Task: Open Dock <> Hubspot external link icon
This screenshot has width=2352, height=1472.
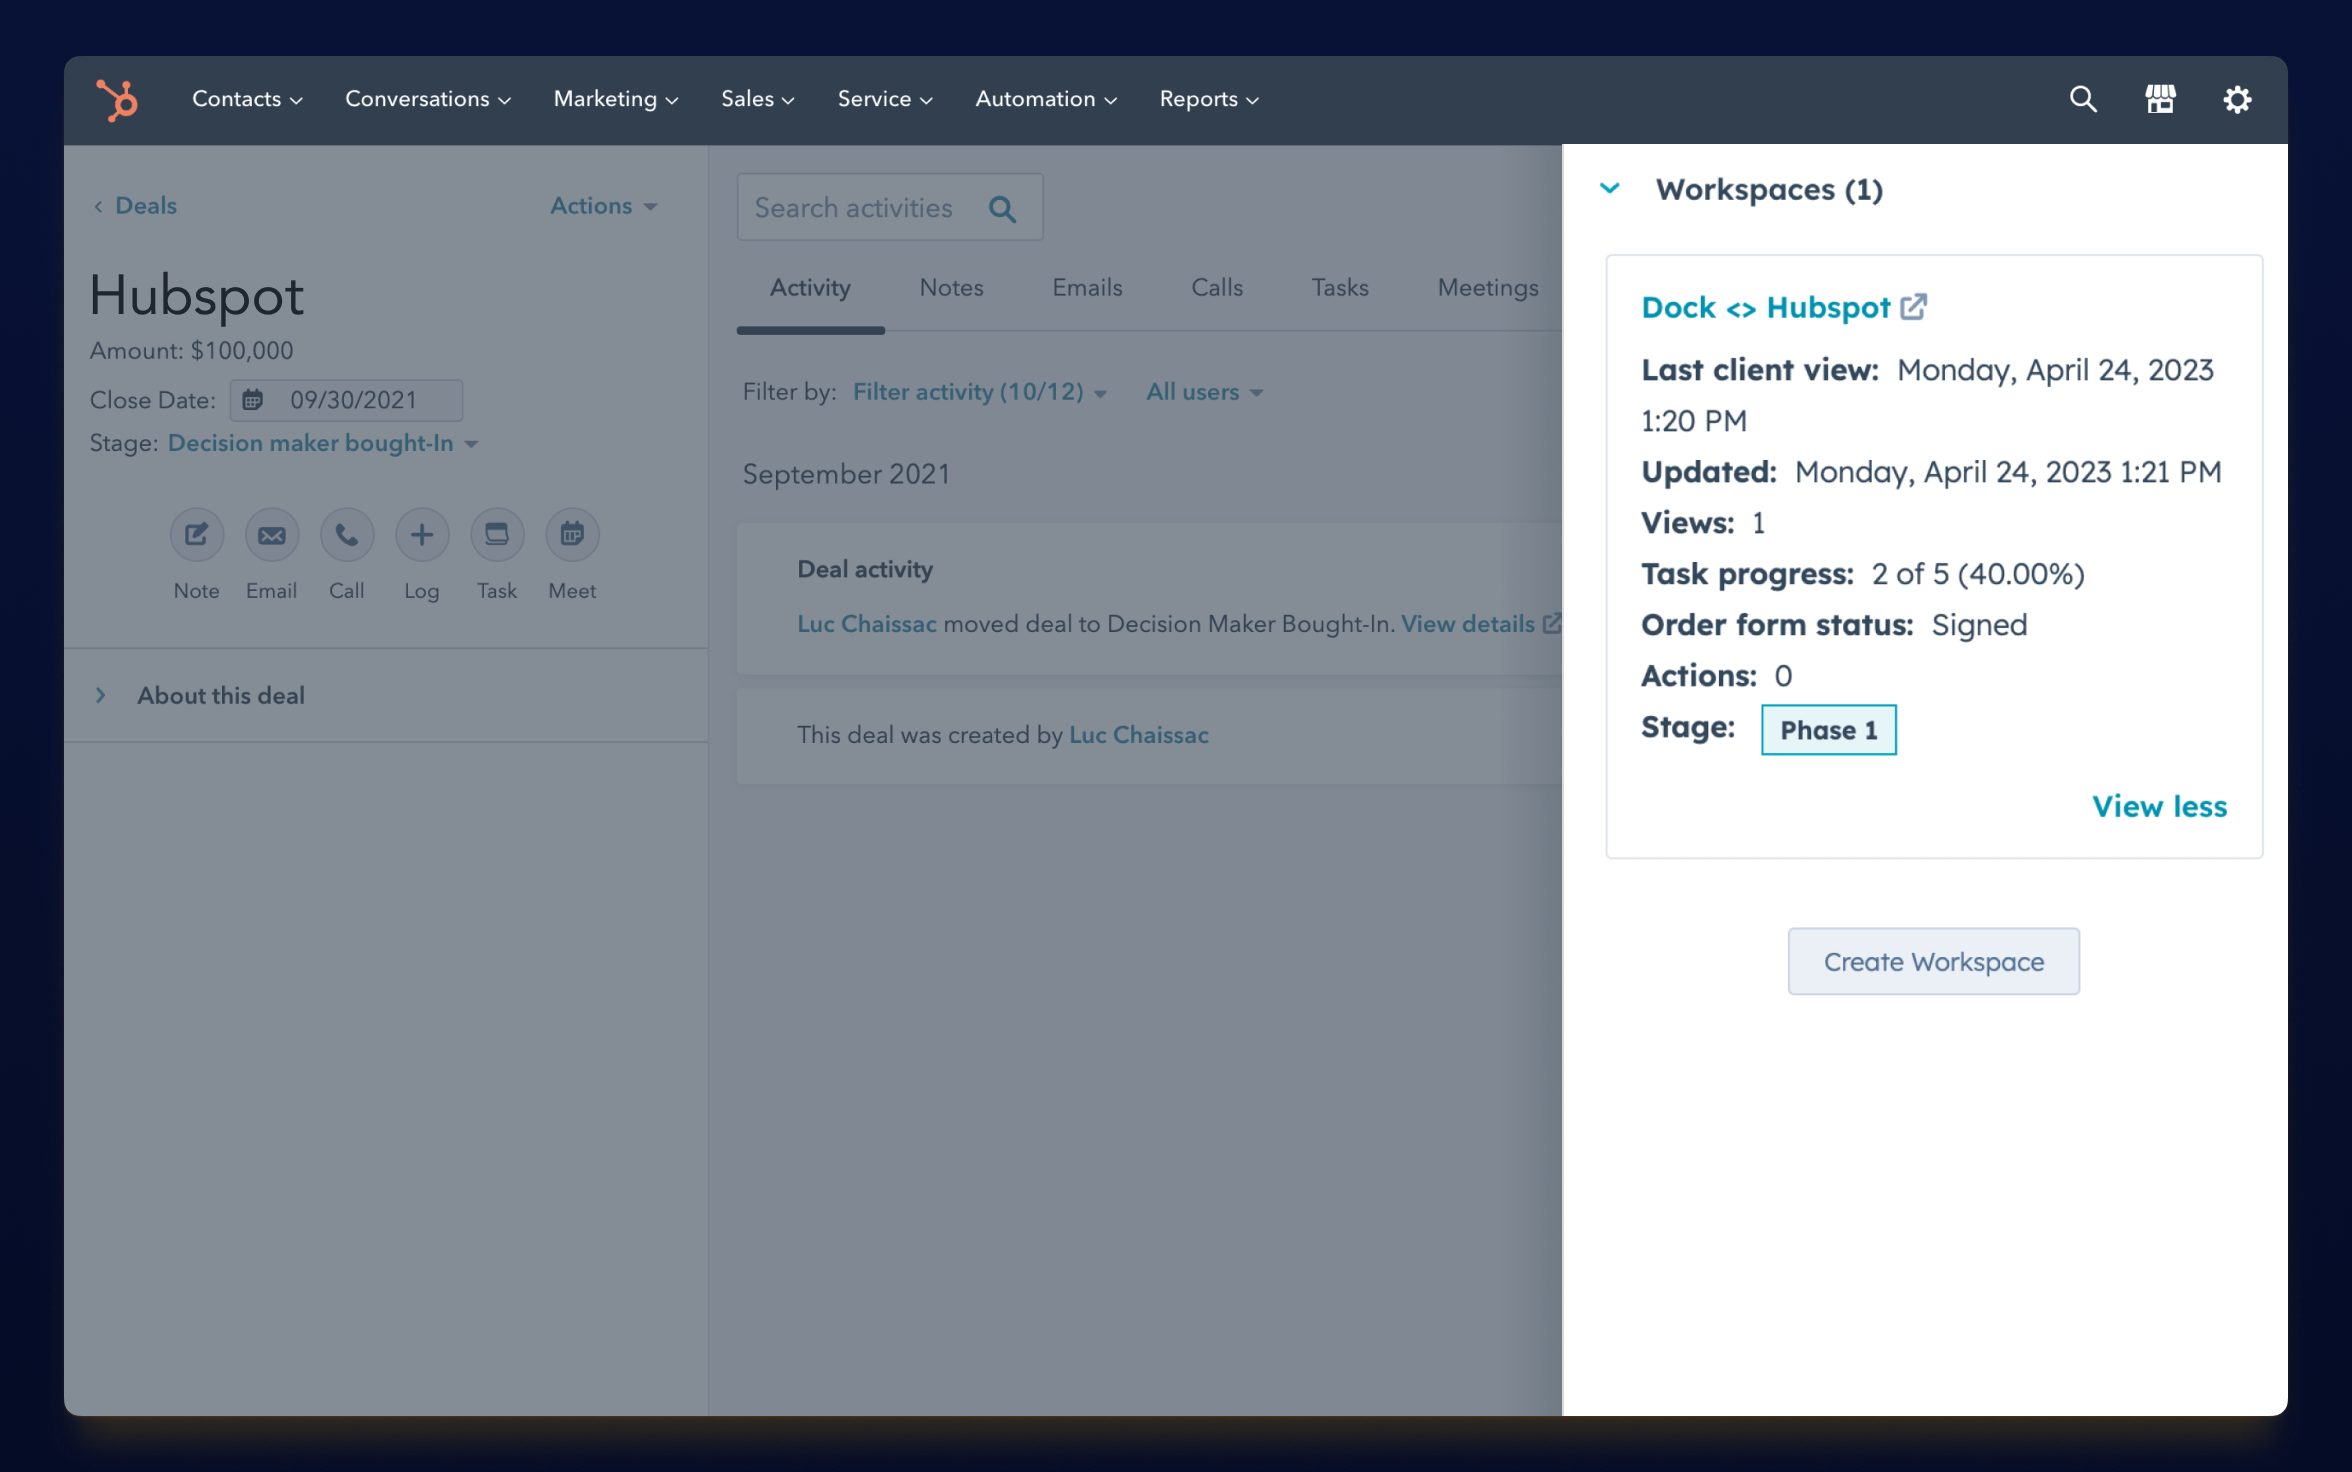Action: point(1914,306)
